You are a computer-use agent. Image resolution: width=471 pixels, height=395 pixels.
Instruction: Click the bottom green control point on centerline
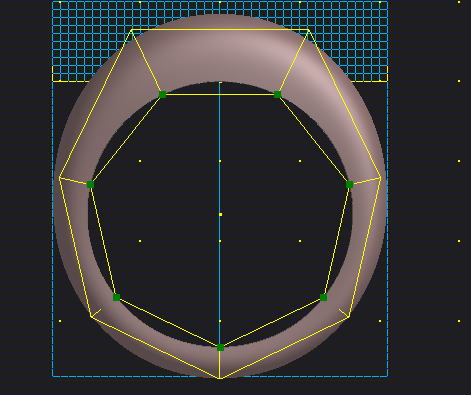point(220,348)
